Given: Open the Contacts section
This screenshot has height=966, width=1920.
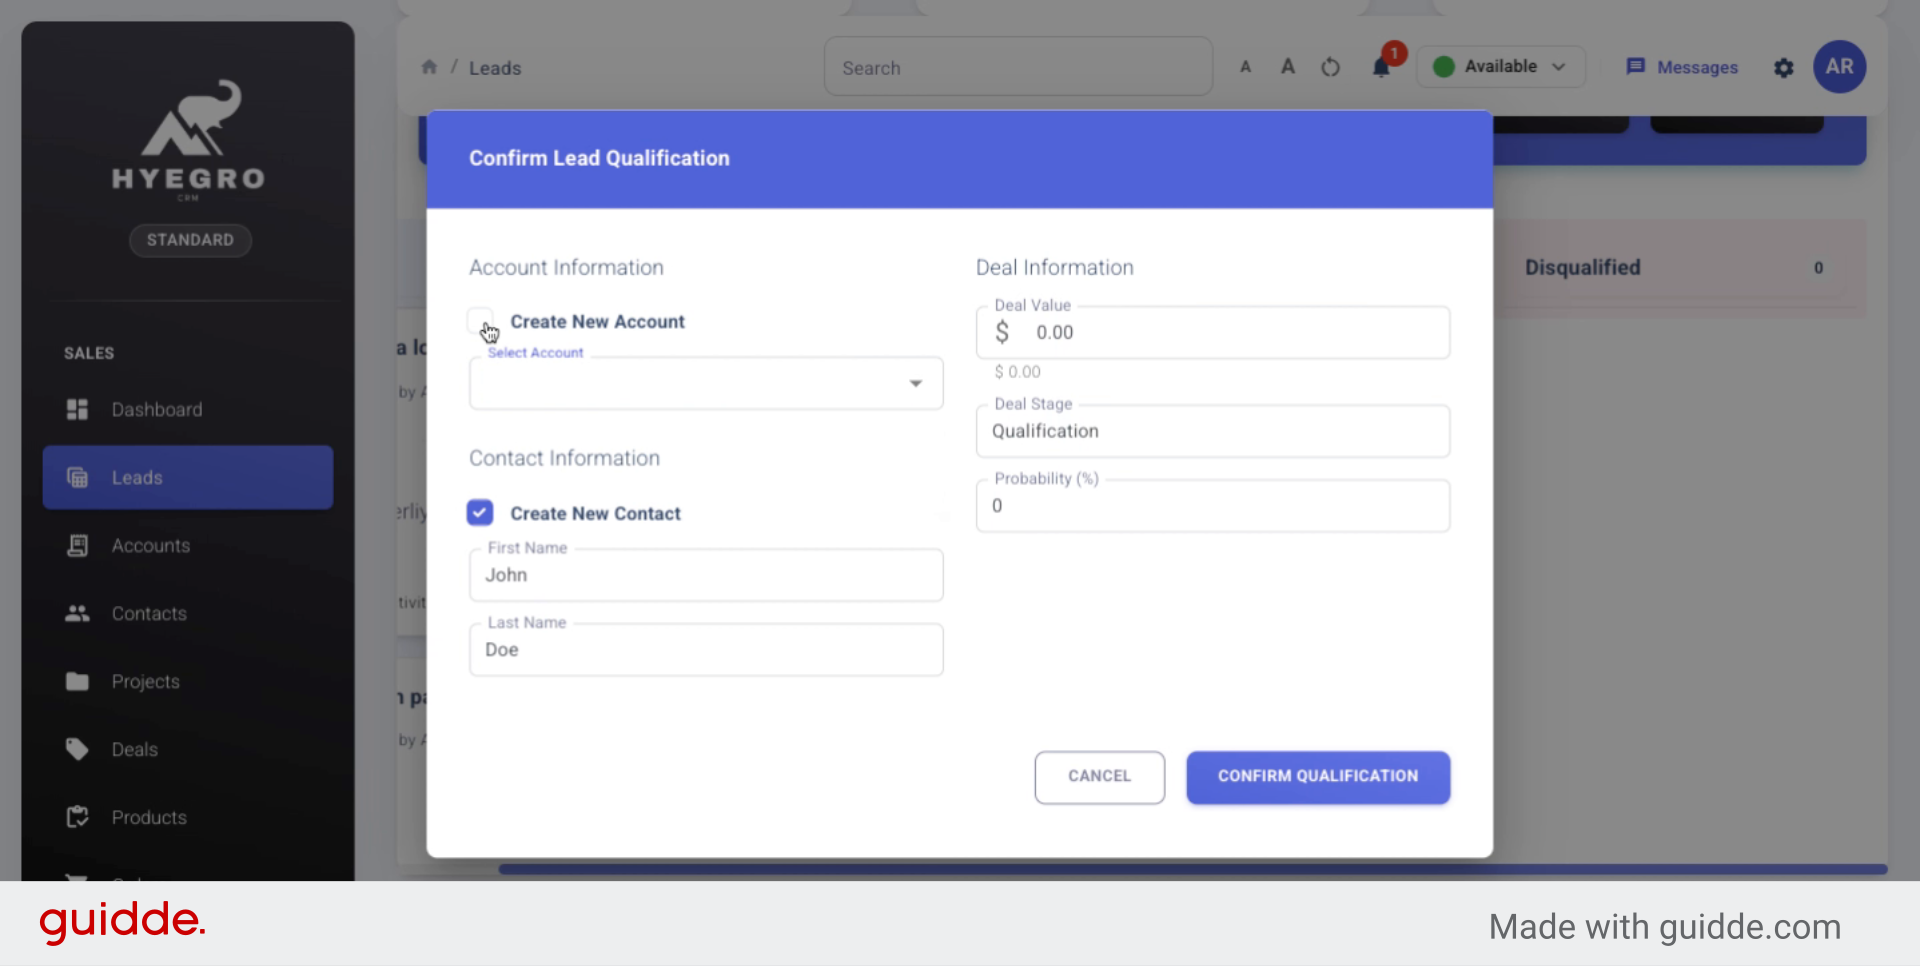Looking at the screenshot, I should tap(148, 613).
